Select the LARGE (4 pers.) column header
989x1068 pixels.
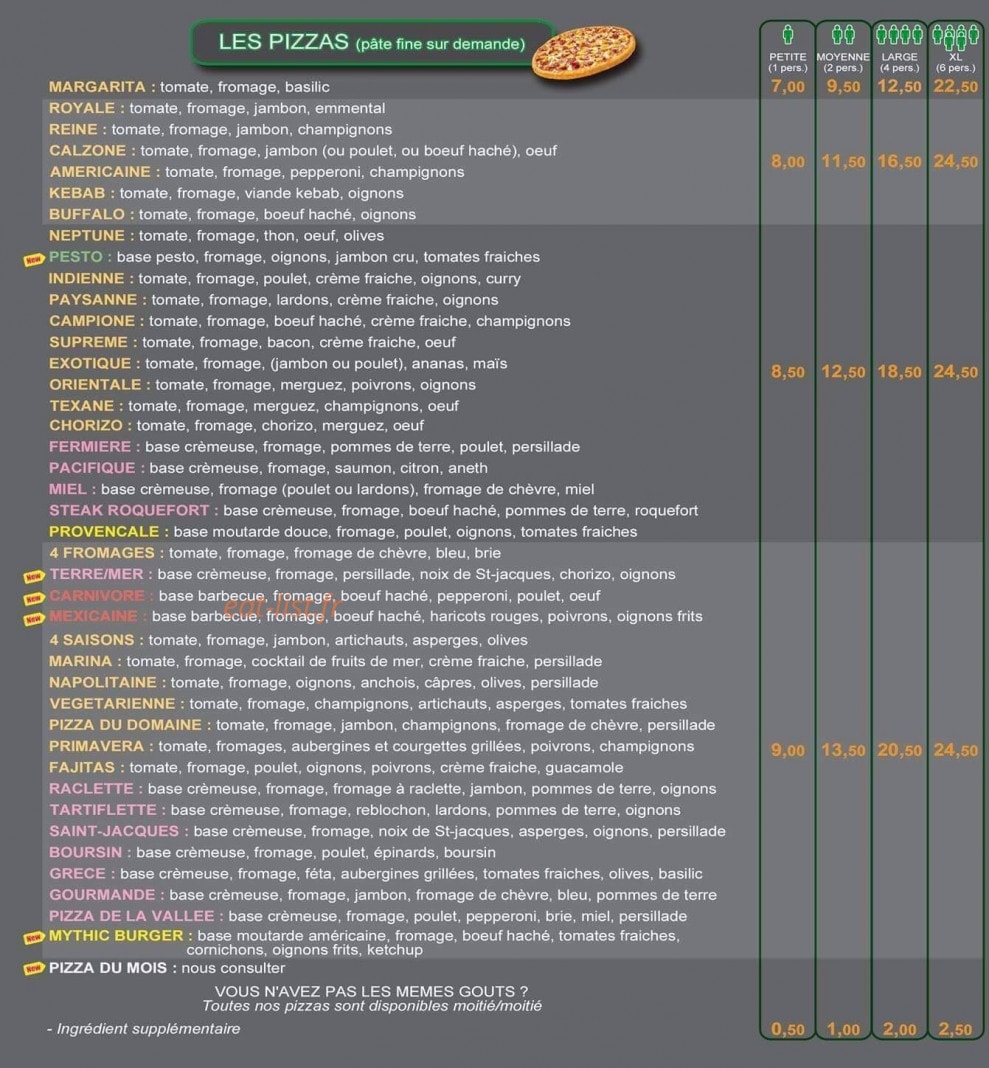coord(899,62)
